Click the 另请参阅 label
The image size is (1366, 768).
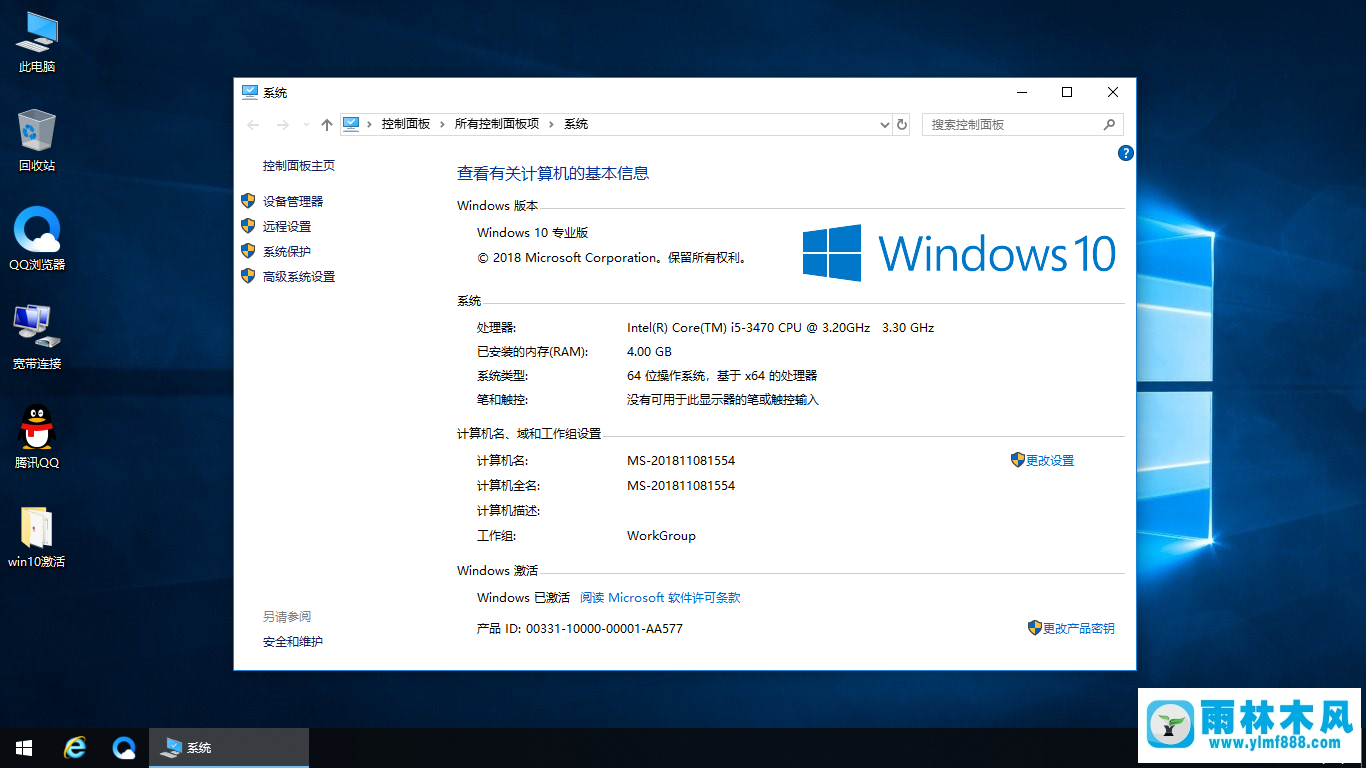pos(287,616)
